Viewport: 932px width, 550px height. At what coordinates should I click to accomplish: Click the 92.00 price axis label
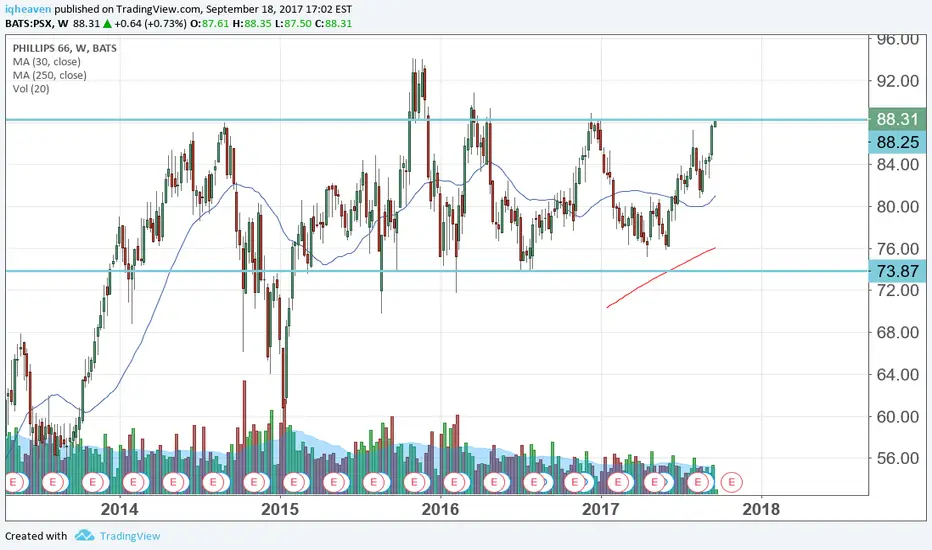click(x=898, y=81)
